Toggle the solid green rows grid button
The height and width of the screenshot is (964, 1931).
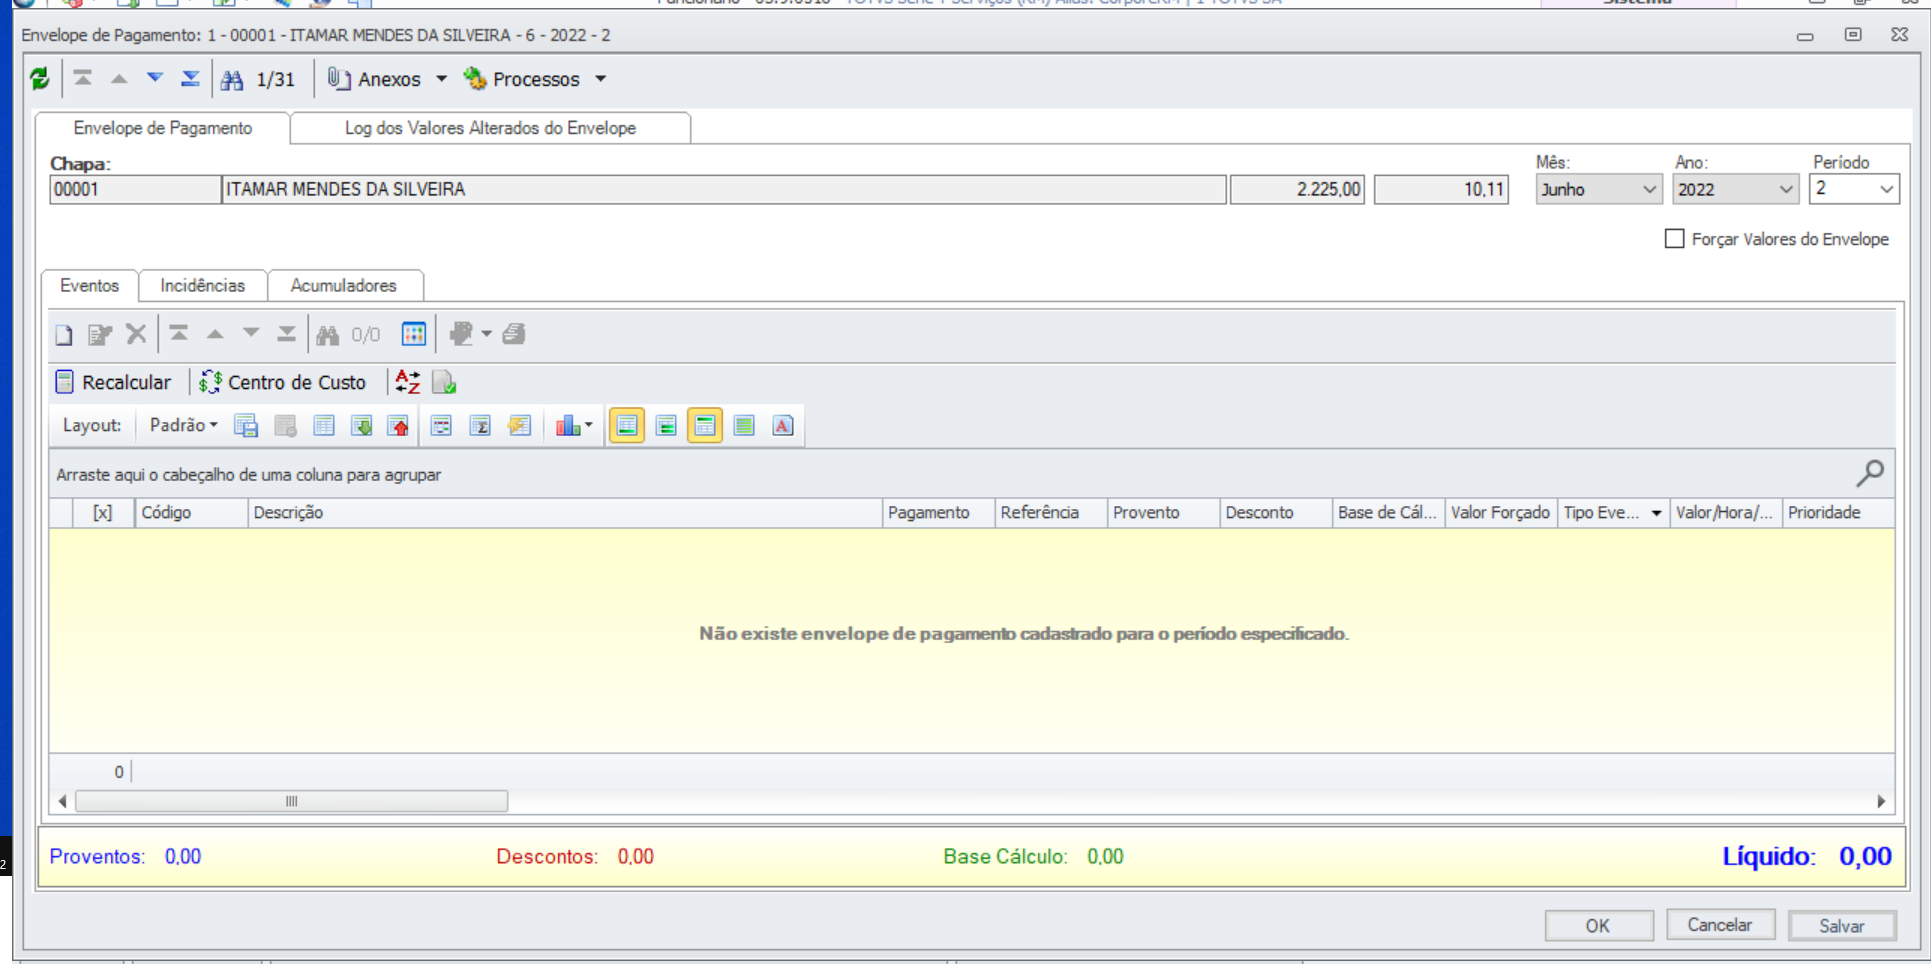tap(744, 426)
